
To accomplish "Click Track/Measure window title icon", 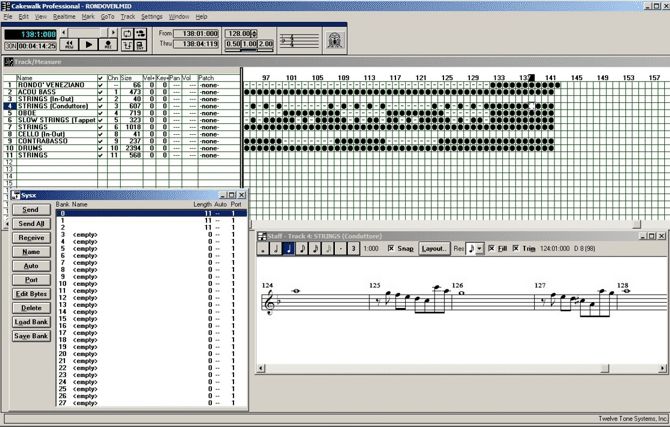I will tap(9, 62).
